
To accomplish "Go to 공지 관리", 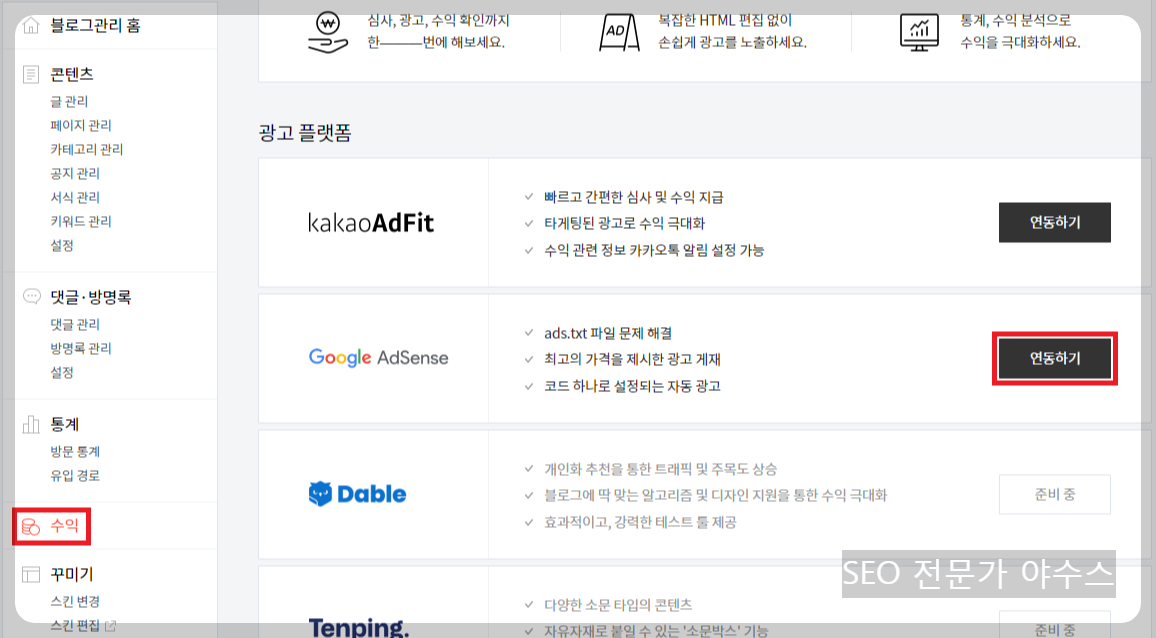I will pos(75,173).
